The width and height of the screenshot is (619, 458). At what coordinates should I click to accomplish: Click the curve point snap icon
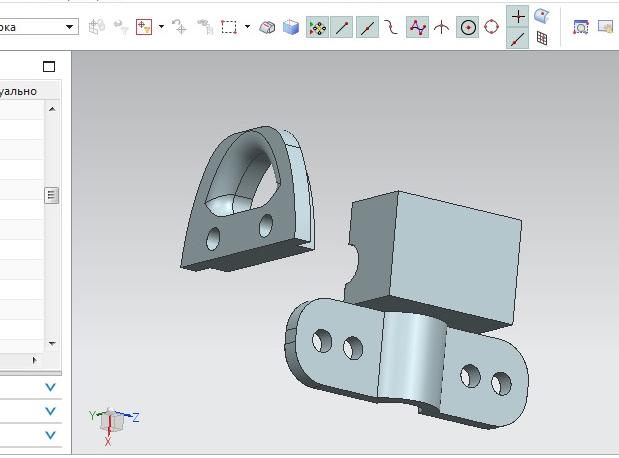point(391,27)
